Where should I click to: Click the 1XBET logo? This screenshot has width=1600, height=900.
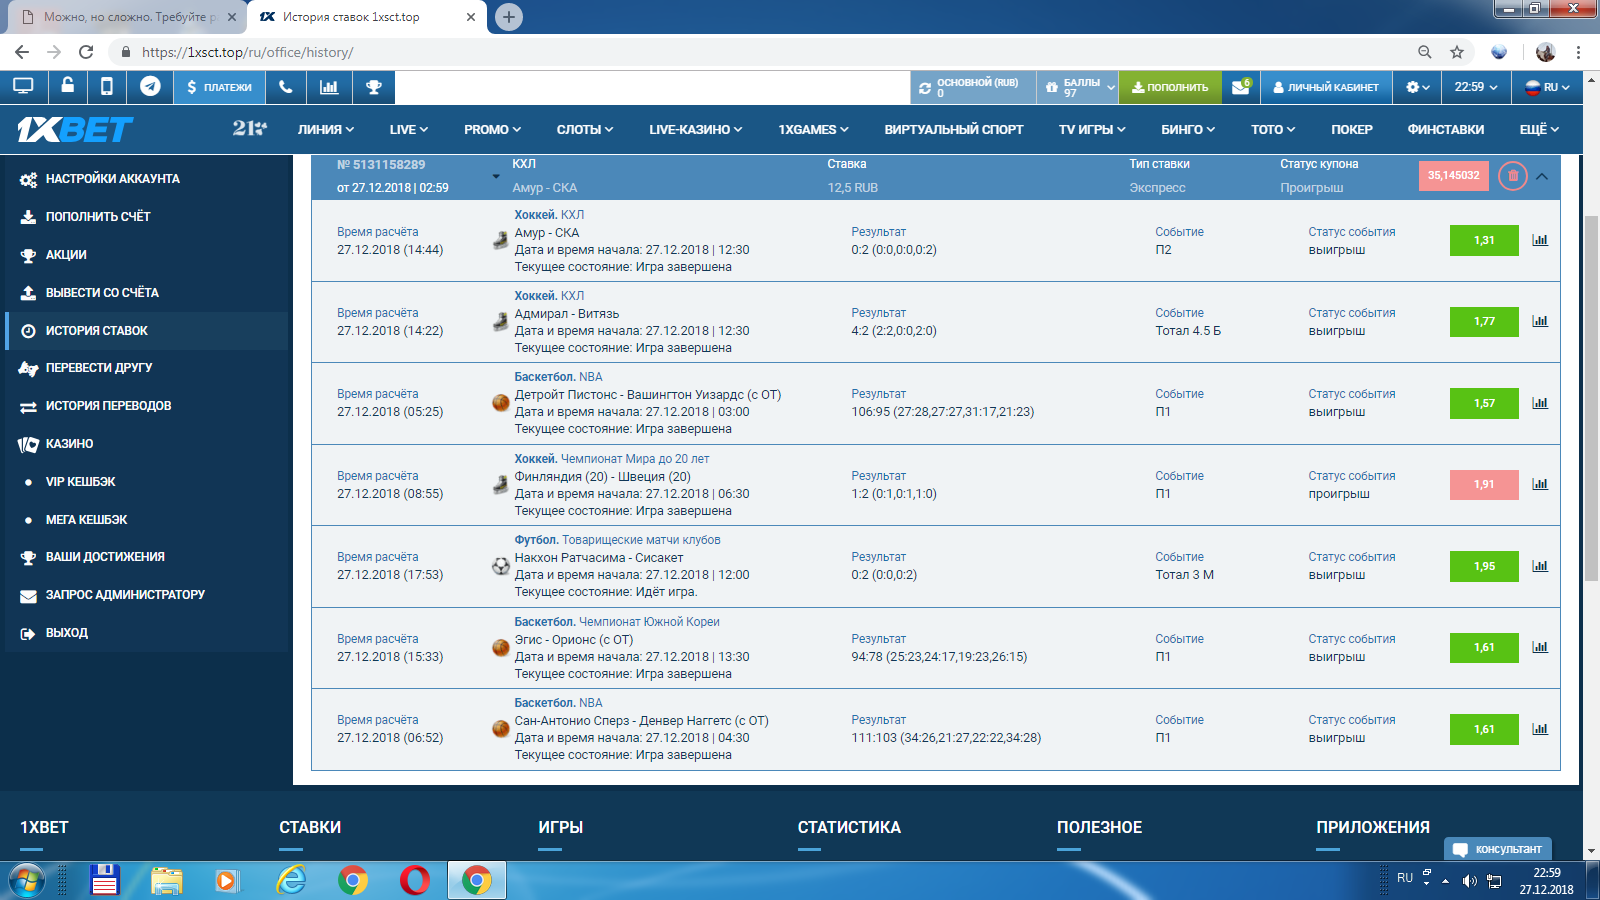75,129
